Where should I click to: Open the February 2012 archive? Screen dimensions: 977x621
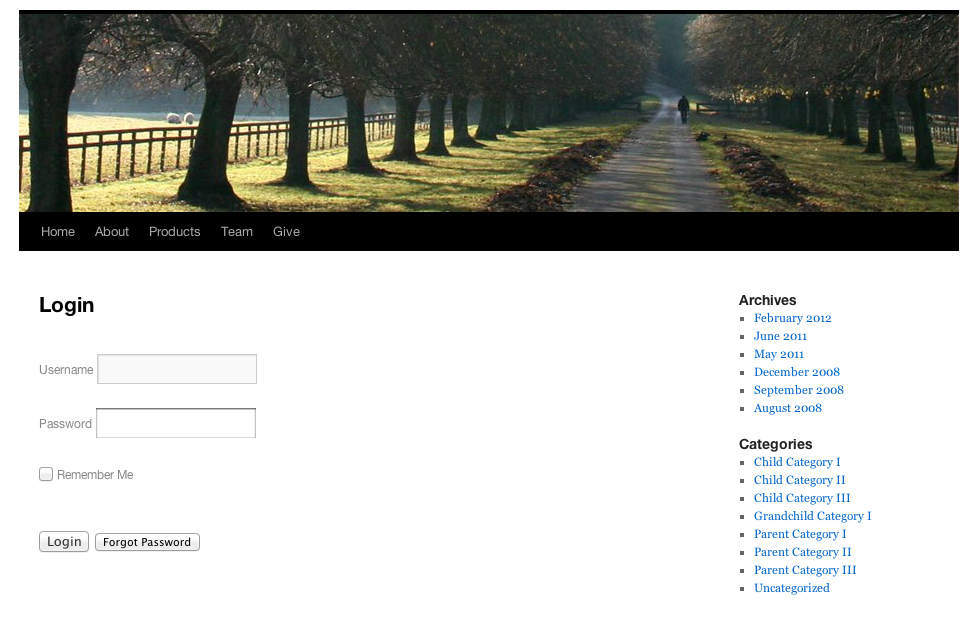coord(792,317)
